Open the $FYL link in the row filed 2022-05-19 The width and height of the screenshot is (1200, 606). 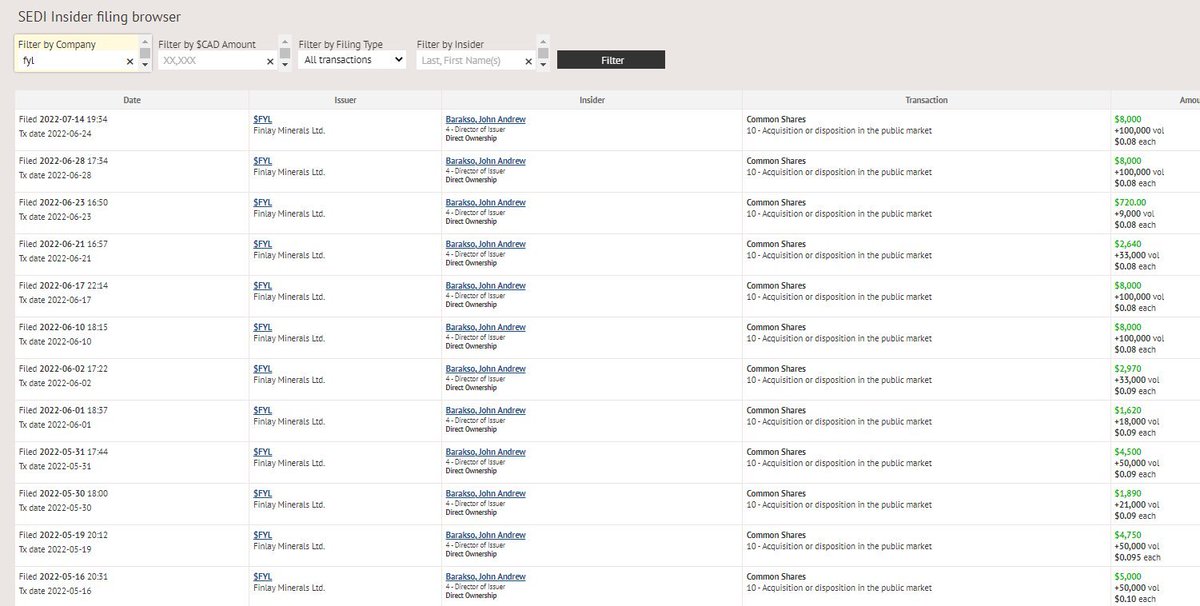[x=263, y=535]
